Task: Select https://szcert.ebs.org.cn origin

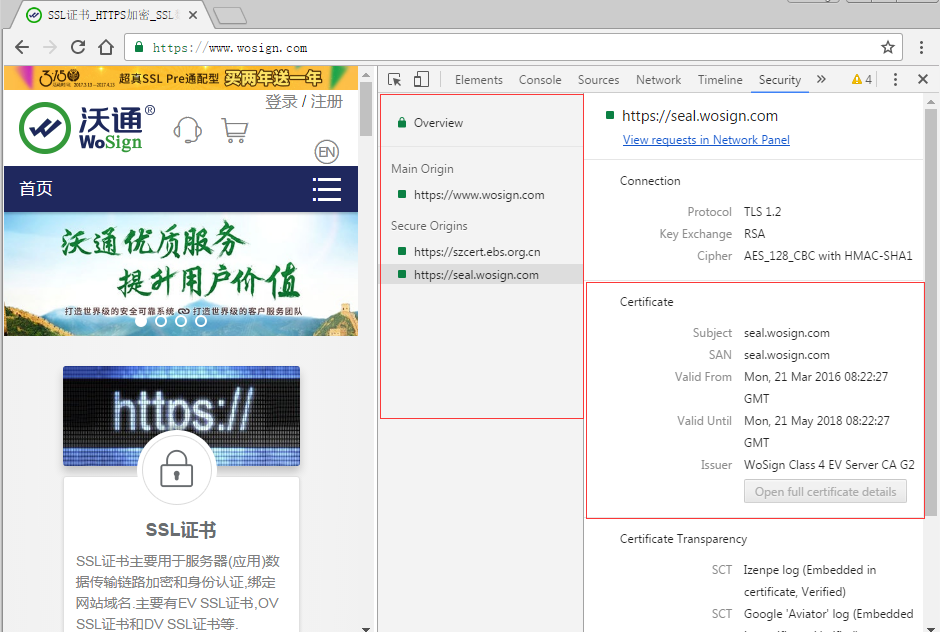Action: coord(476,252)
